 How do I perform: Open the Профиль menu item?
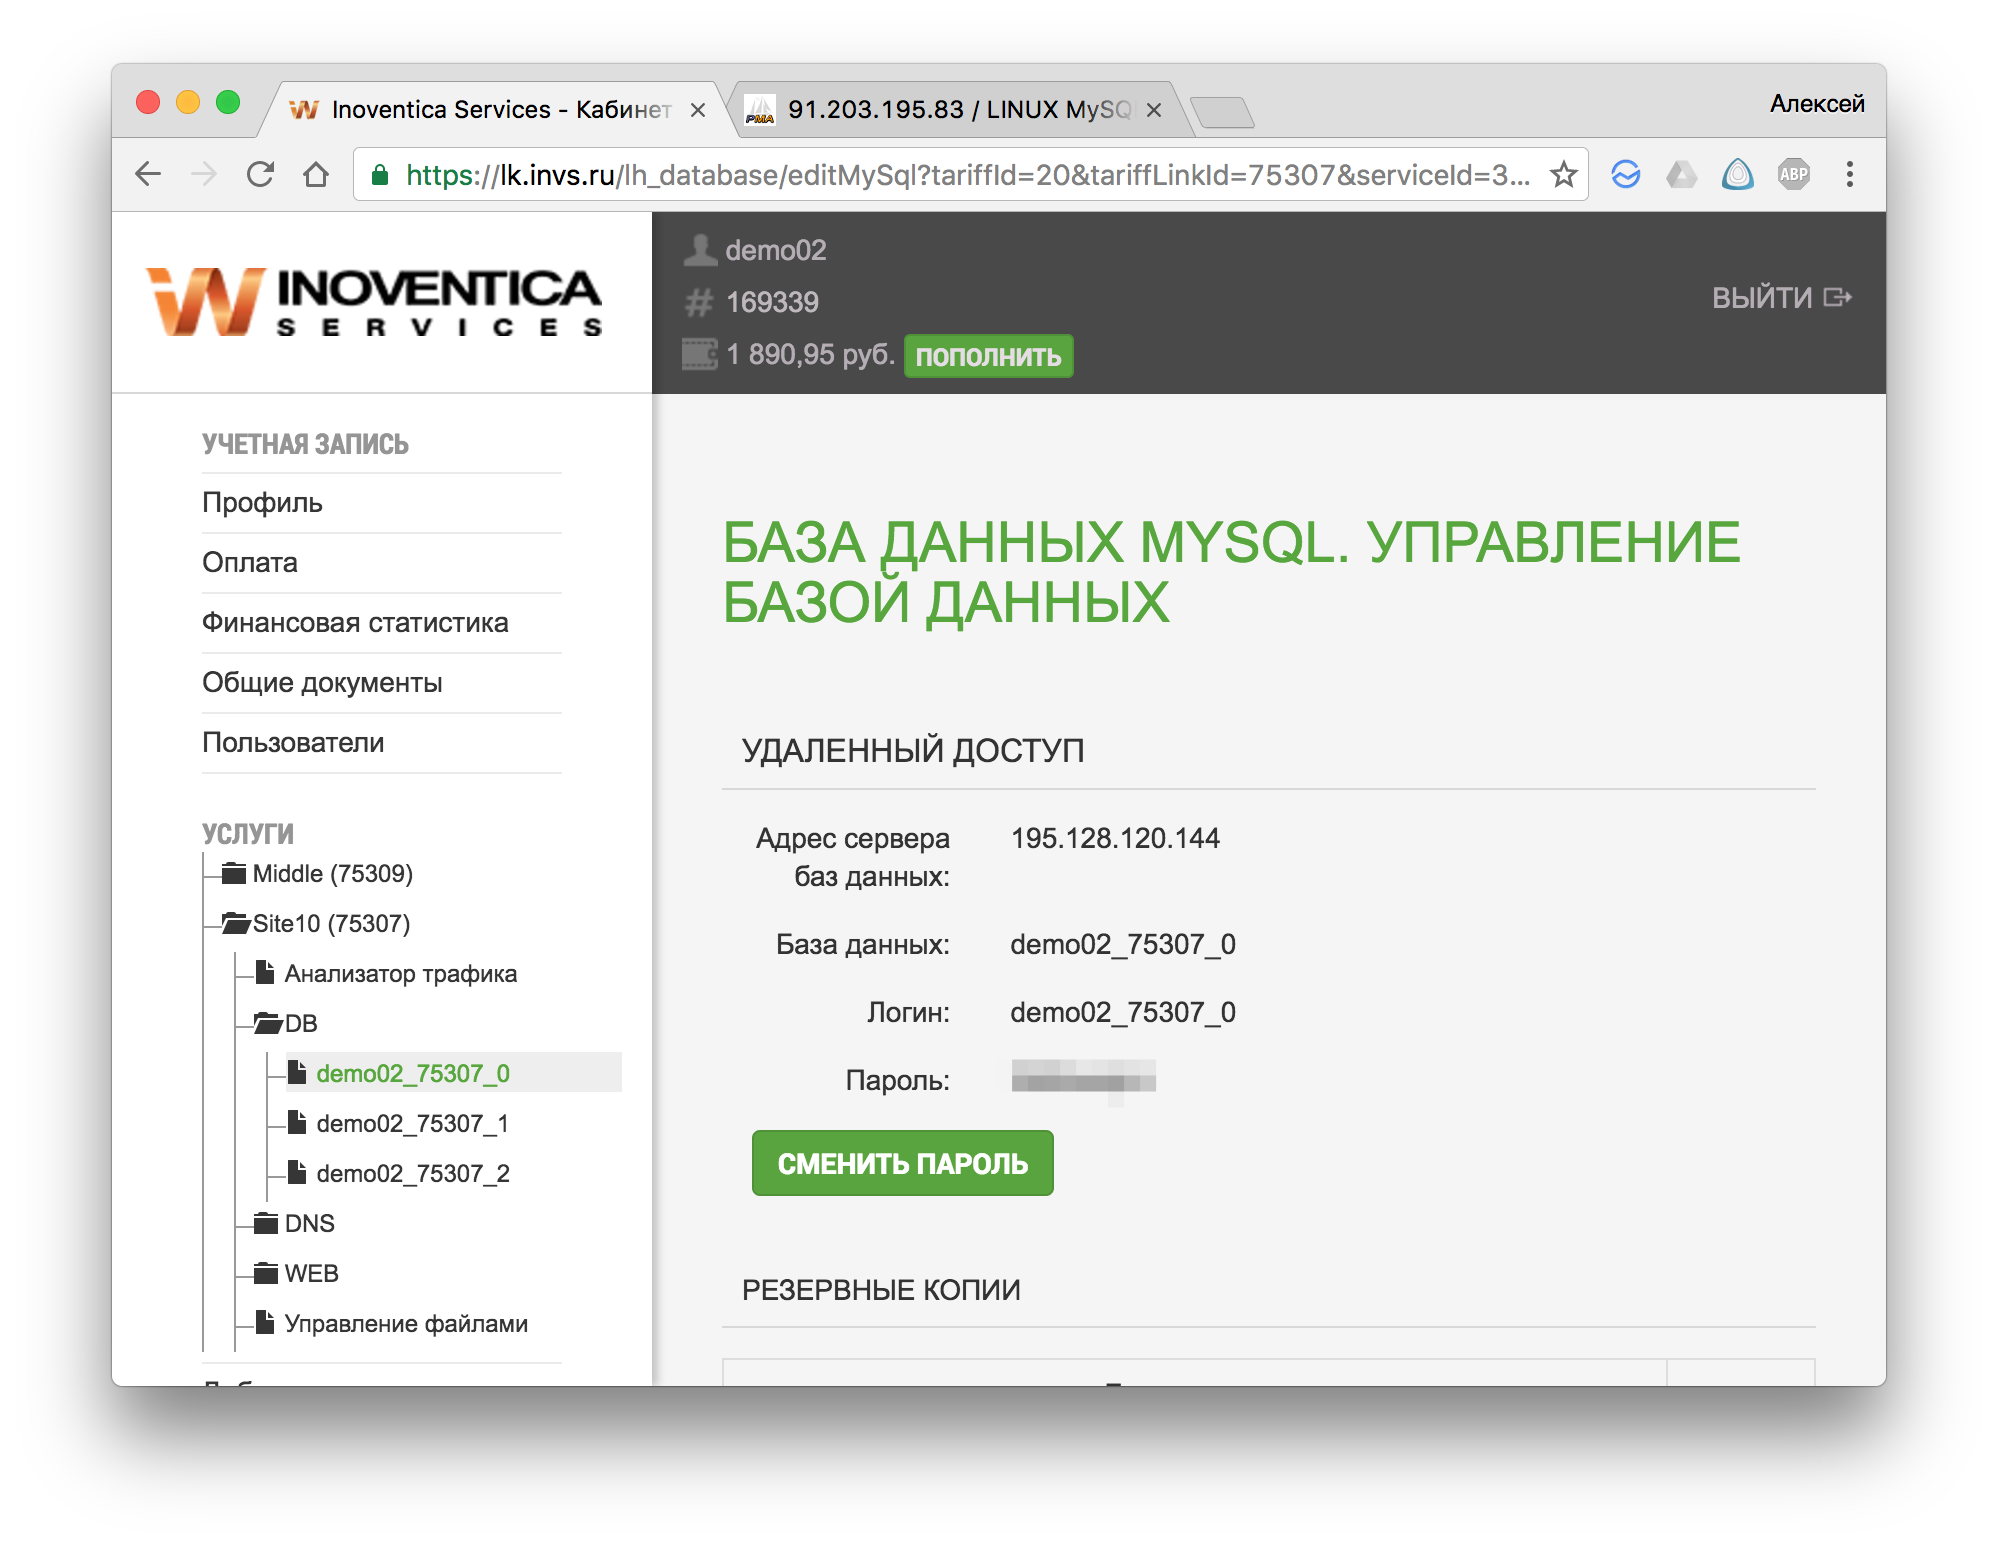[x=262, y=503]
